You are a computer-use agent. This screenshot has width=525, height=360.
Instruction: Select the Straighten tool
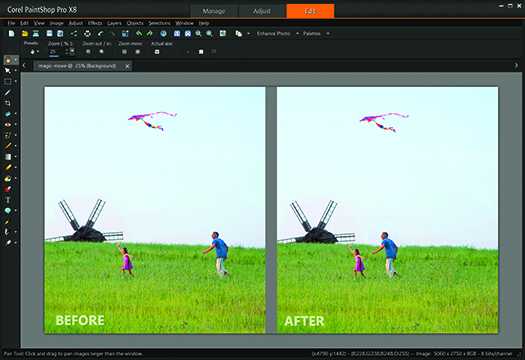tap(8, 114)
